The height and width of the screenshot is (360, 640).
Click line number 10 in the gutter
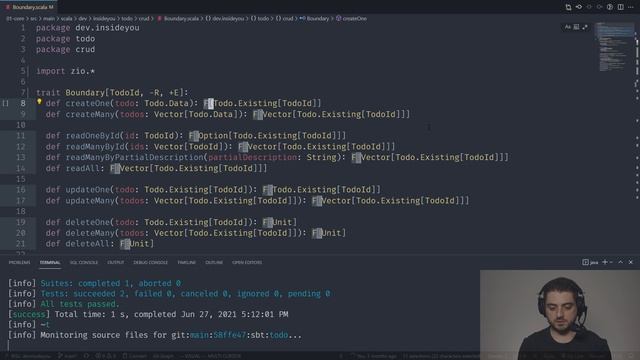coord(21,125)
